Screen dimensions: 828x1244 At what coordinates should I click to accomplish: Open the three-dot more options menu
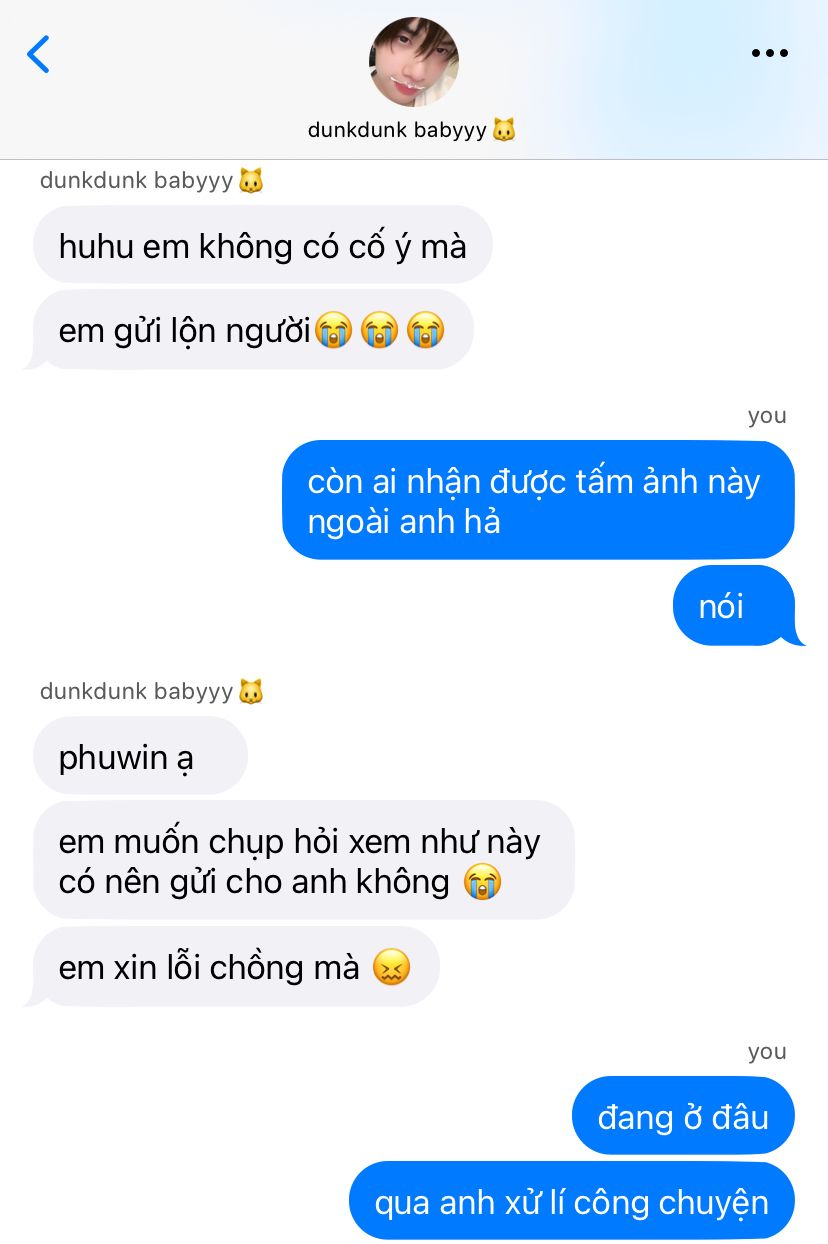(769, 54)
